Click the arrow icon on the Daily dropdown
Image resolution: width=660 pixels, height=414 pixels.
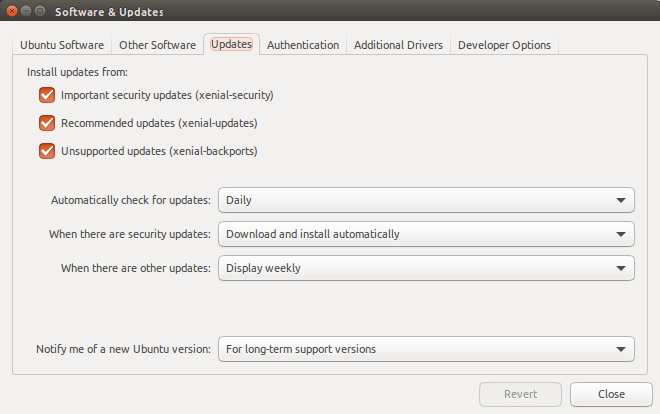(620, 201)
